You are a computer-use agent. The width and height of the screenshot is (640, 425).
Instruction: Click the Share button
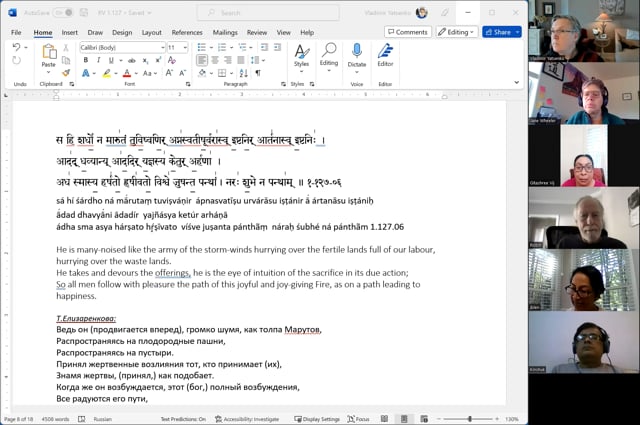tap(502, 32)
